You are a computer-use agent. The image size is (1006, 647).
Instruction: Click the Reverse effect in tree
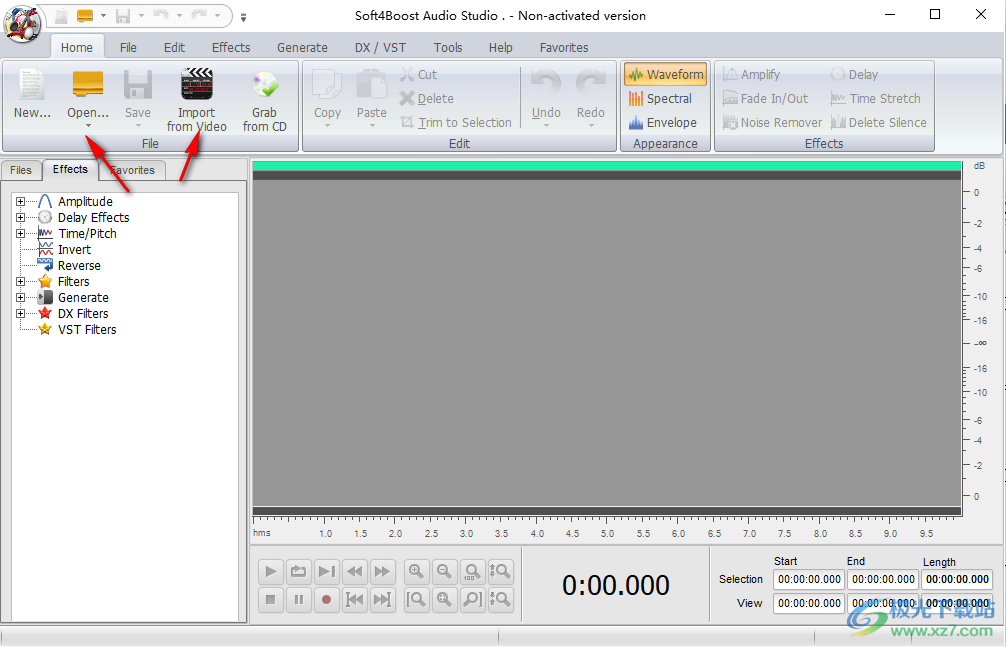pyautogui.click(x=79, y=266)
